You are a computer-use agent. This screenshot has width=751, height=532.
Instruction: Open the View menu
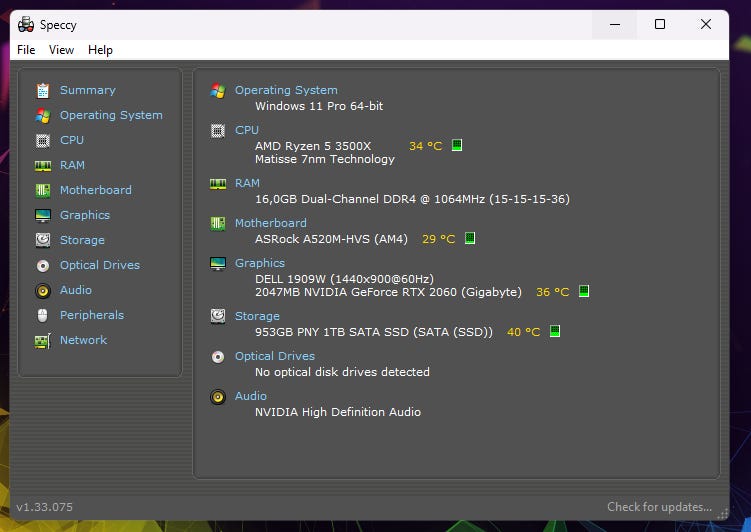61,50
